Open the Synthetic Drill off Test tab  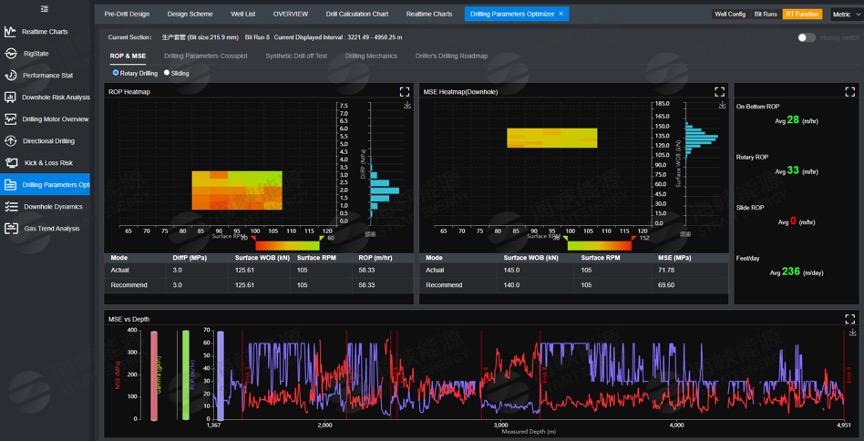(296, 56)
